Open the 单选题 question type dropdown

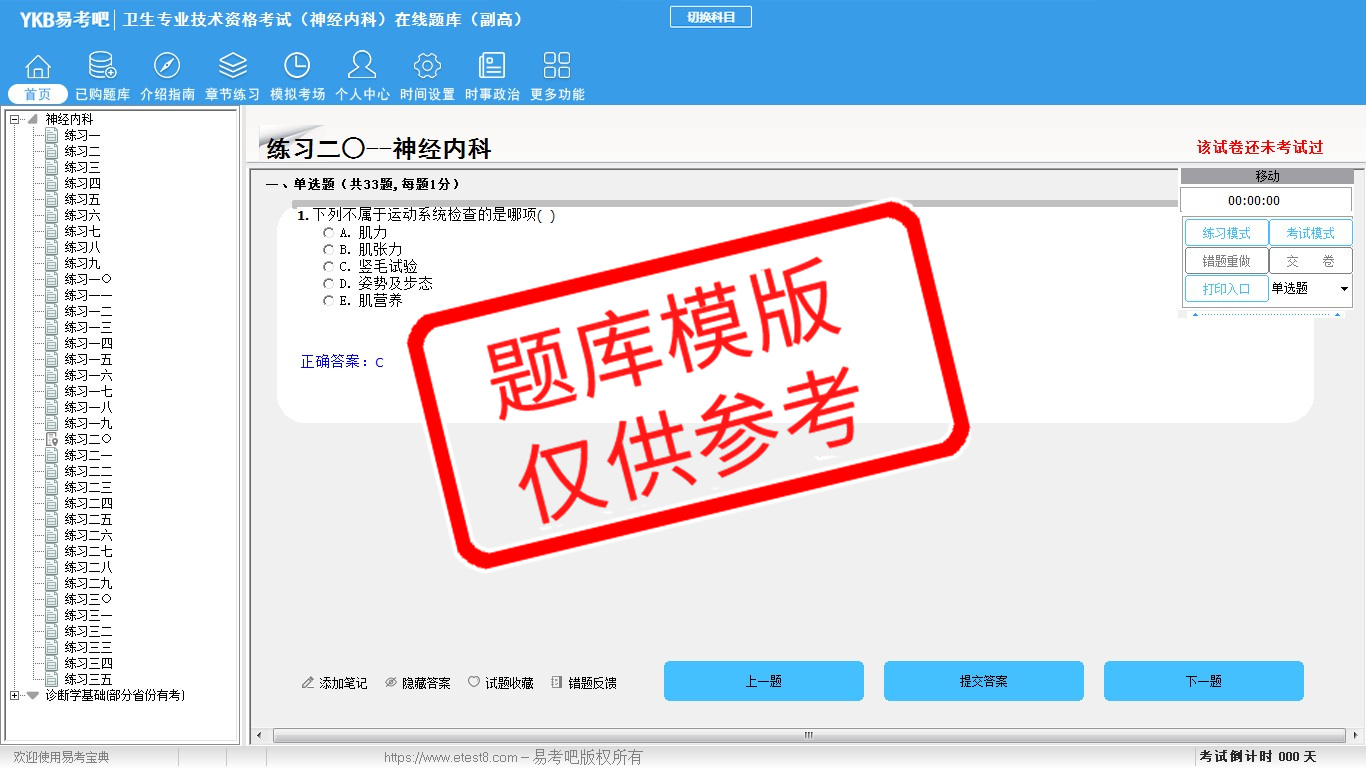coord(1310,289)
